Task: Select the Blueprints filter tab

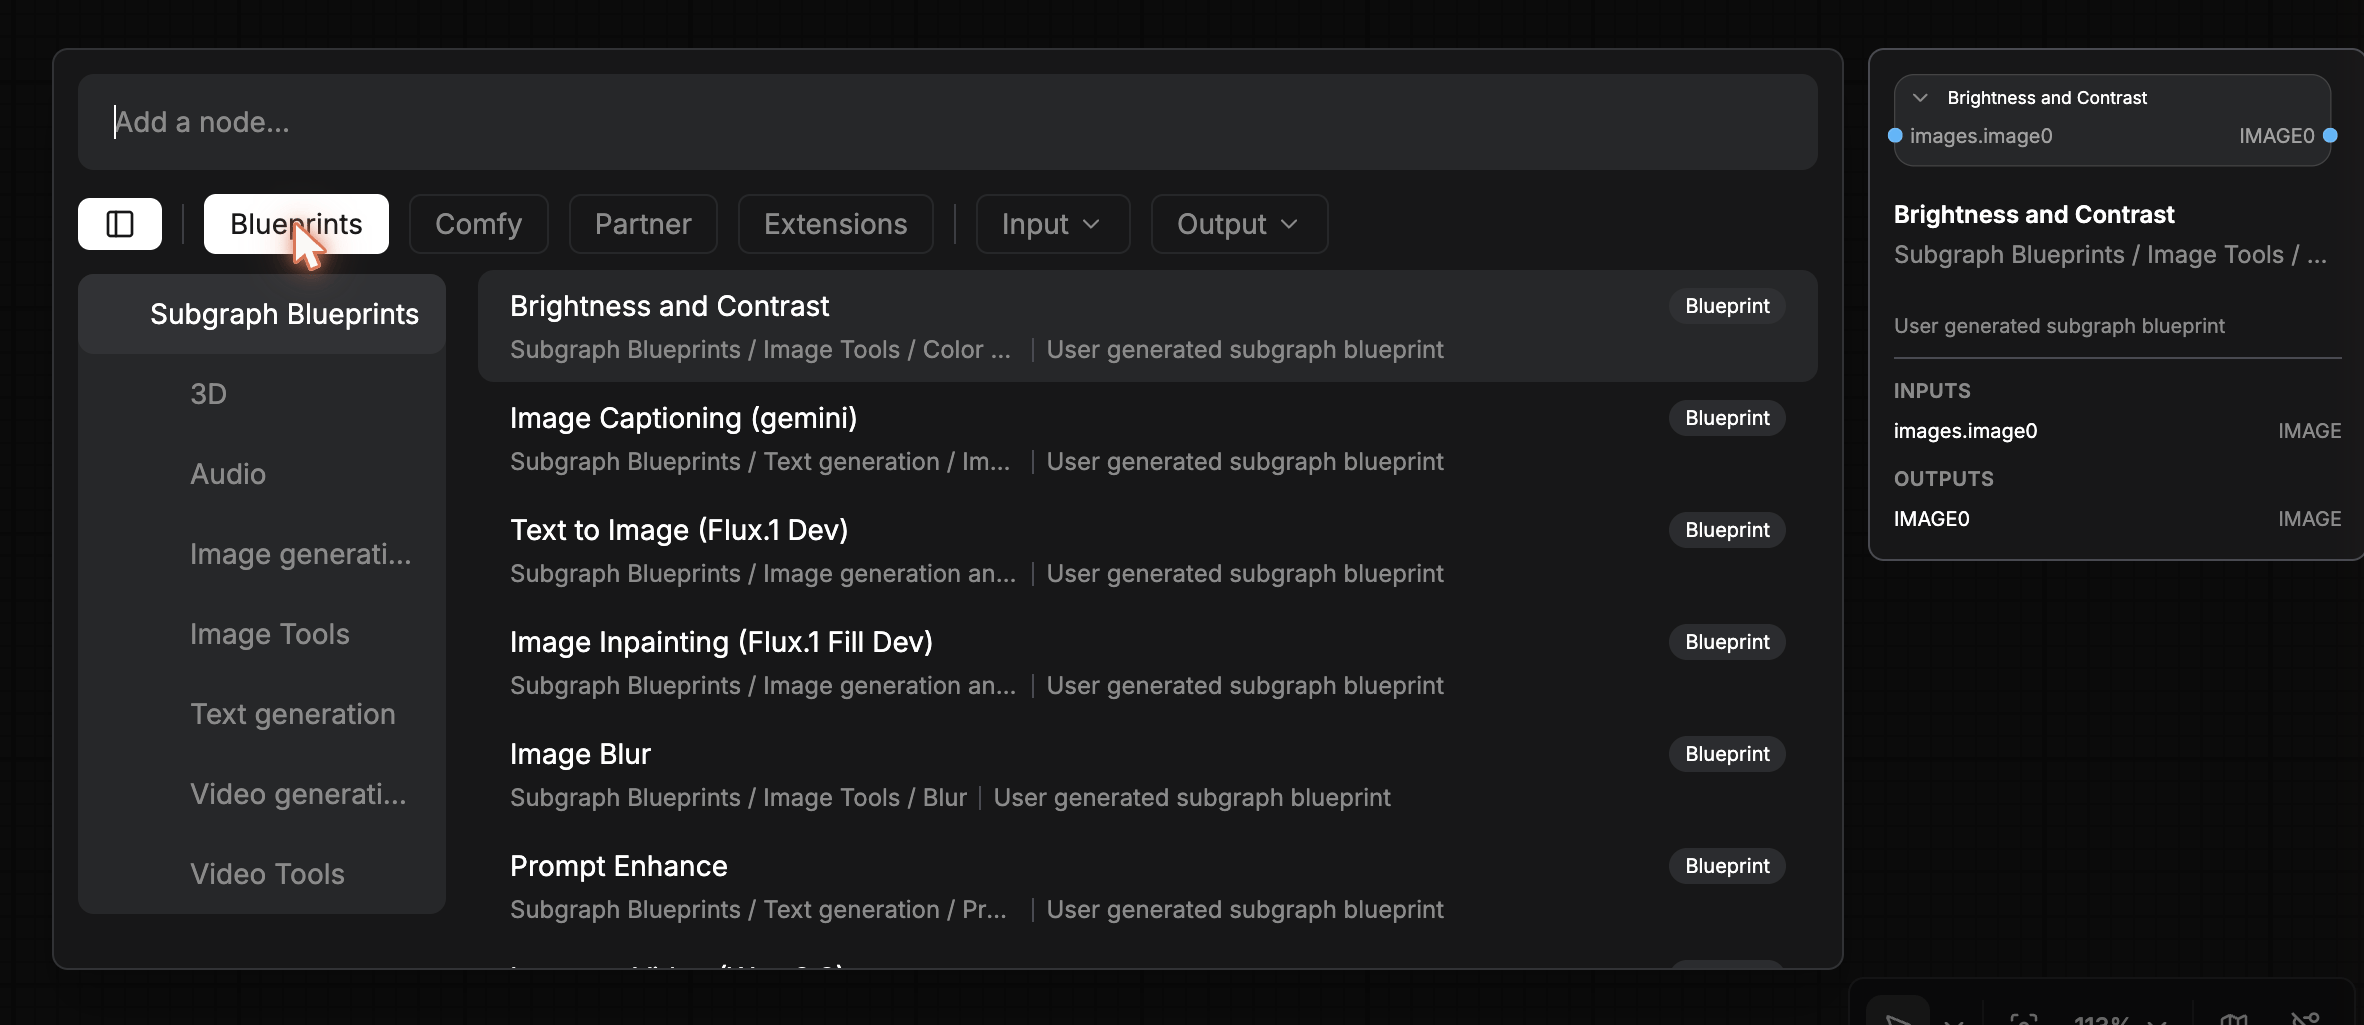Action: (x=296, y=224)
